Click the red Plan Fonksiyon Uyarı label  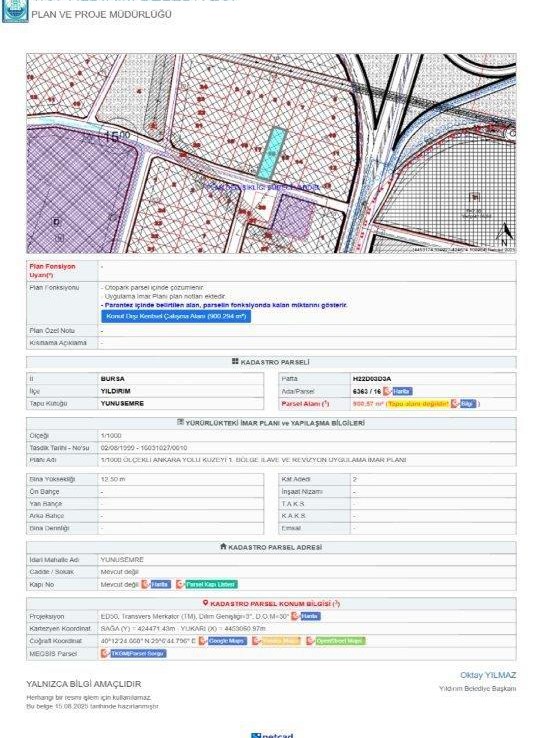click(x=52, y=271)
